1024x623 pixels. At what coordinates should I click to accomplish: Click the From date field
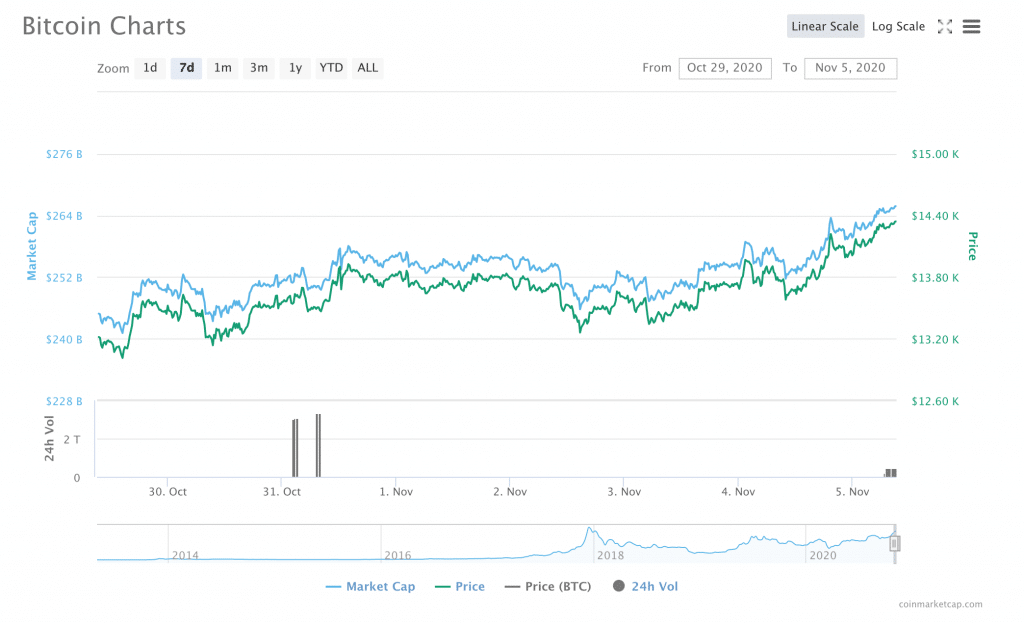[725, 68]
